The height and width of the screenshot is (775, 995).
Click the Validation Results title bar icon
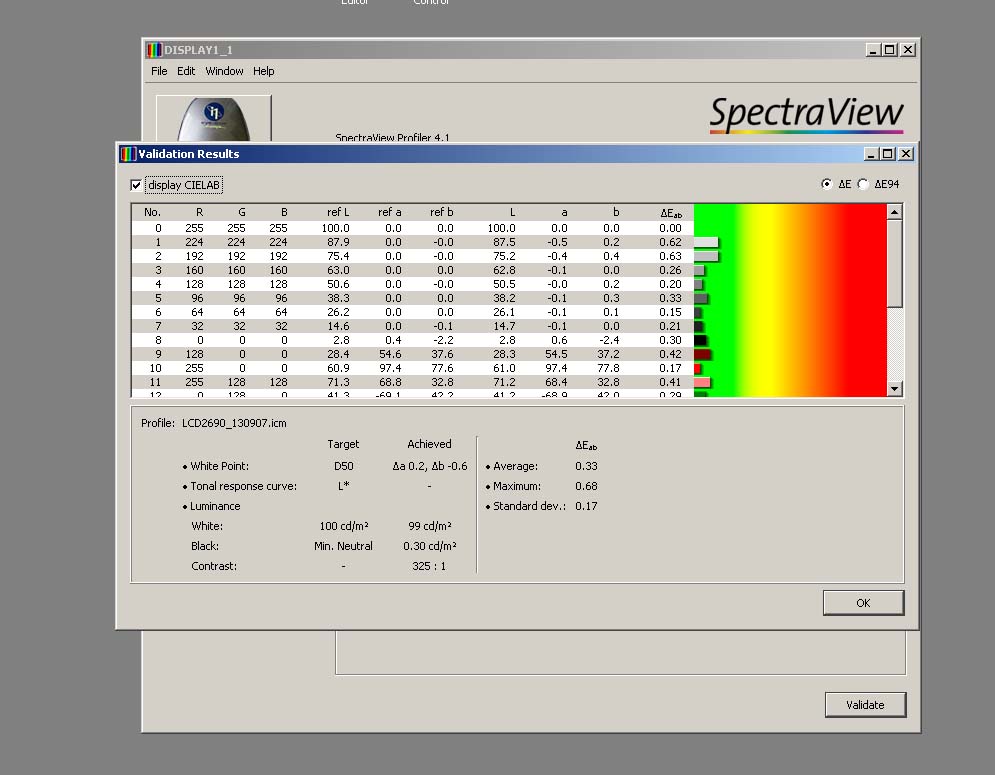pos(129,154)
